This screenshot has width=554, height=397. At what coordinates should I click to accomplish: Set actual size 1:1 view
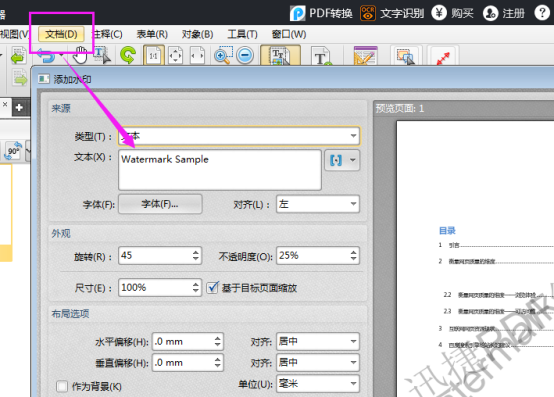[x=154, y=55]
